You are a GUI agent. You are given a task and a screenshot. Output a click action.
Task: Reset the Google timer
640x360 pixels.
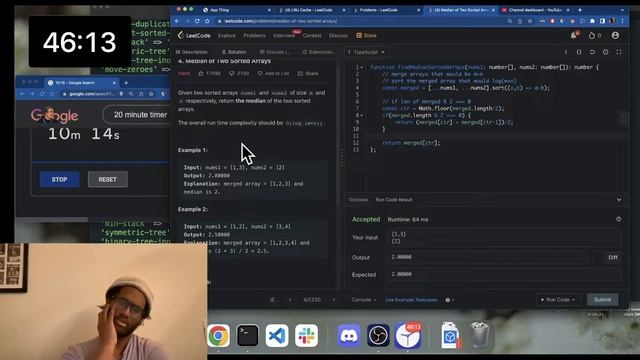pos(107,180)
